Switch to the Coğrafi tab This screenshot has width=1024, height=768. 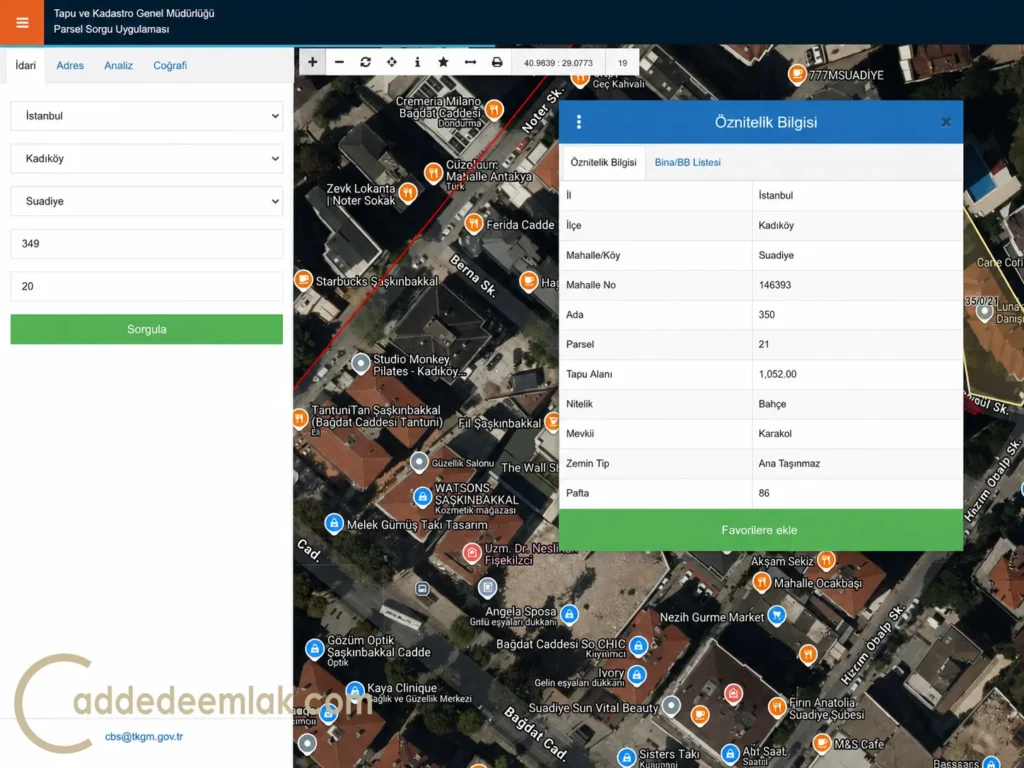170,65
